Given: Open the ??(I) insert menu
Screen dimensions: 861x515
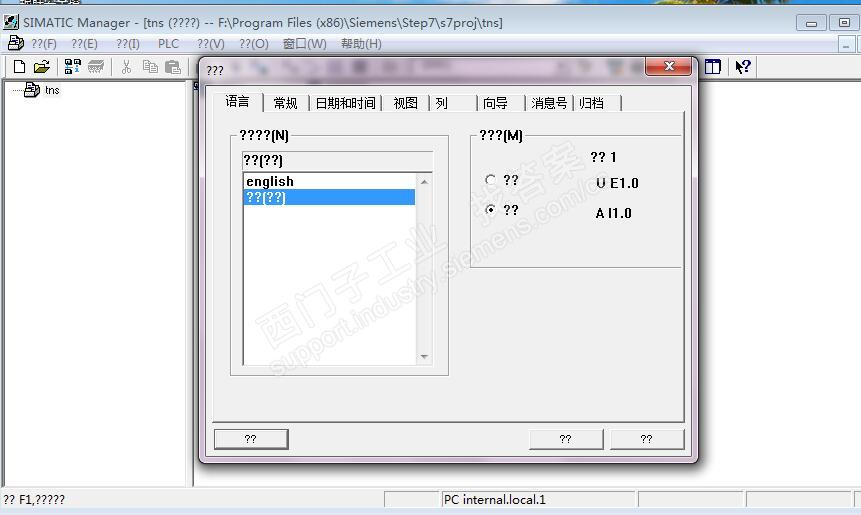Looking at the screenshot, I should click(x=128, y=43).
